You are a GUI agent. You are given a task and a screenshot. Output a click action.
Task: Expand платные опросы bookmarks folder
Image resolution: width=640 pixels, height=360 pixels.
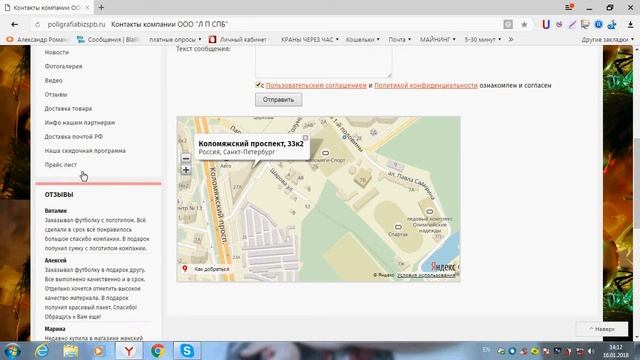175,40
